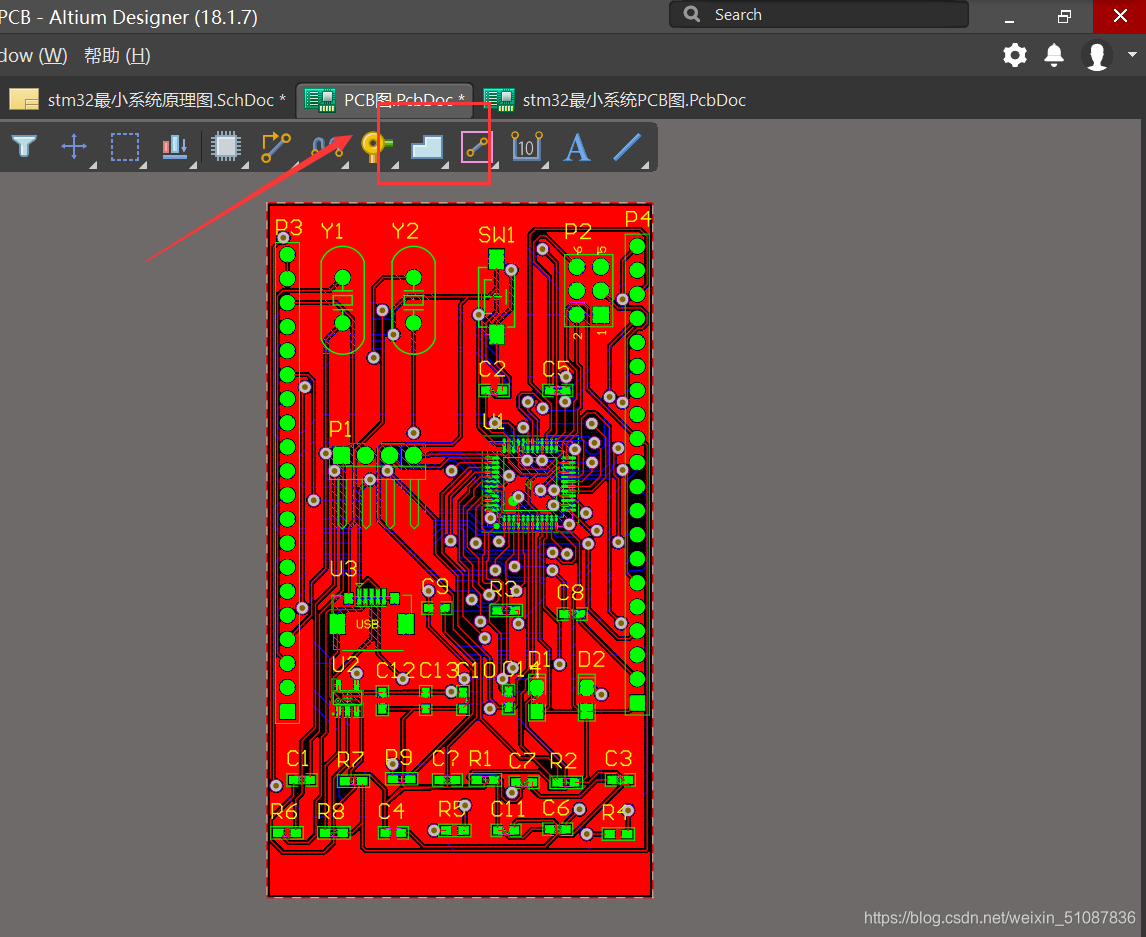
Task: Open the settings gear icon
Action: [x=1015, y=55]
